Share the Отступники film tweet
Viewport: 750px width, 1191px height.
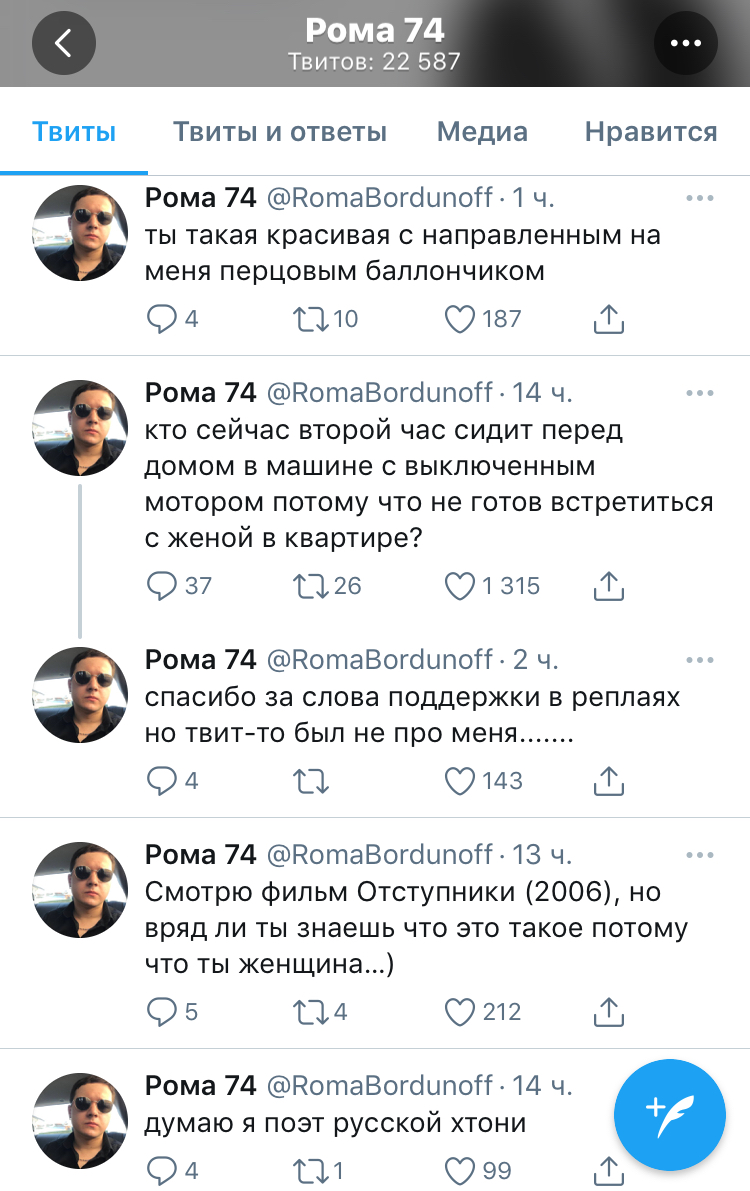tap(609, 1012)
